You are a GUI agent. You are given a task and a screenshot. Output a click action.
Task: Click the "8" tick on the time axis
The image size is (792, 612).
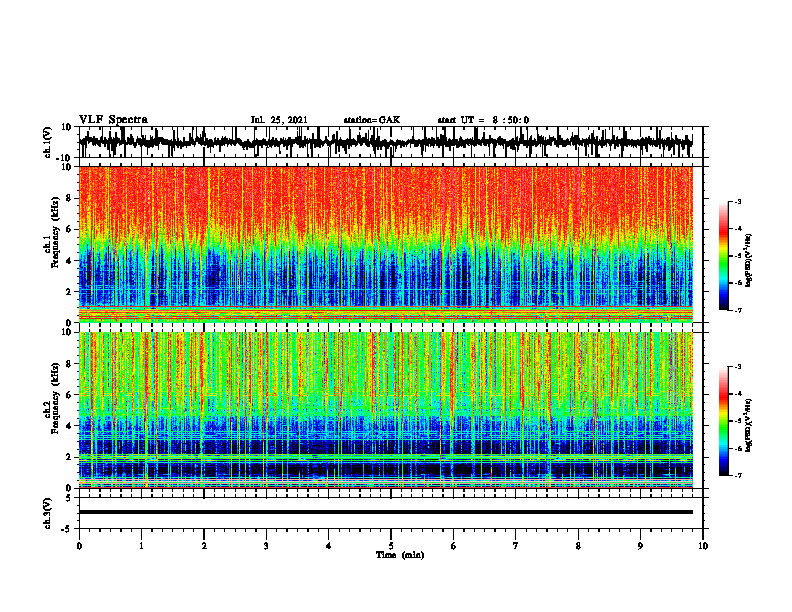[x=578, y=546]
